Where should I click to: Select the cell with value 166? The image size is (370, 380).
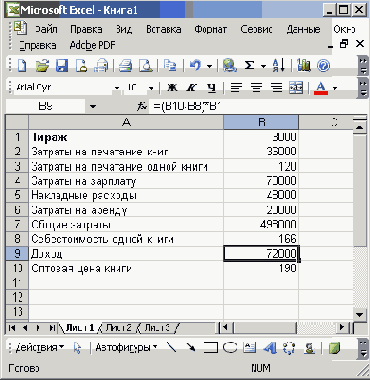tap(261, 239)
